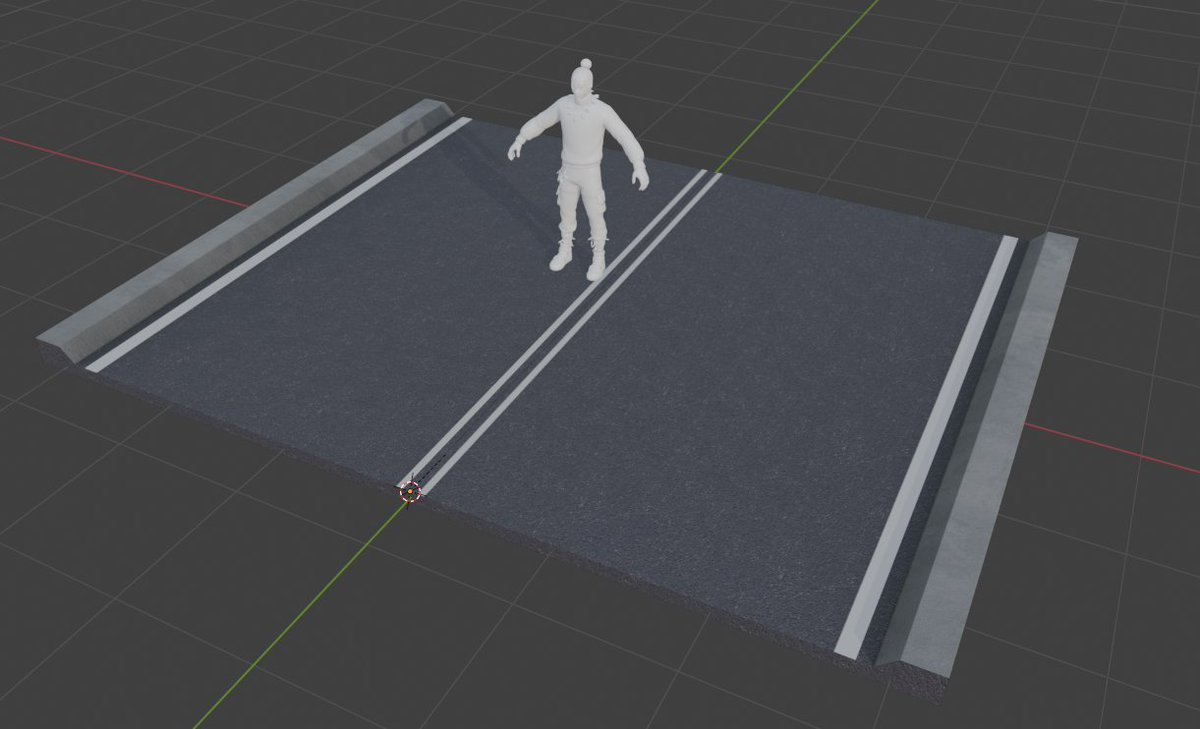Click the left white edge line stripe
The image size is (1200, 729).
[278, 245]
